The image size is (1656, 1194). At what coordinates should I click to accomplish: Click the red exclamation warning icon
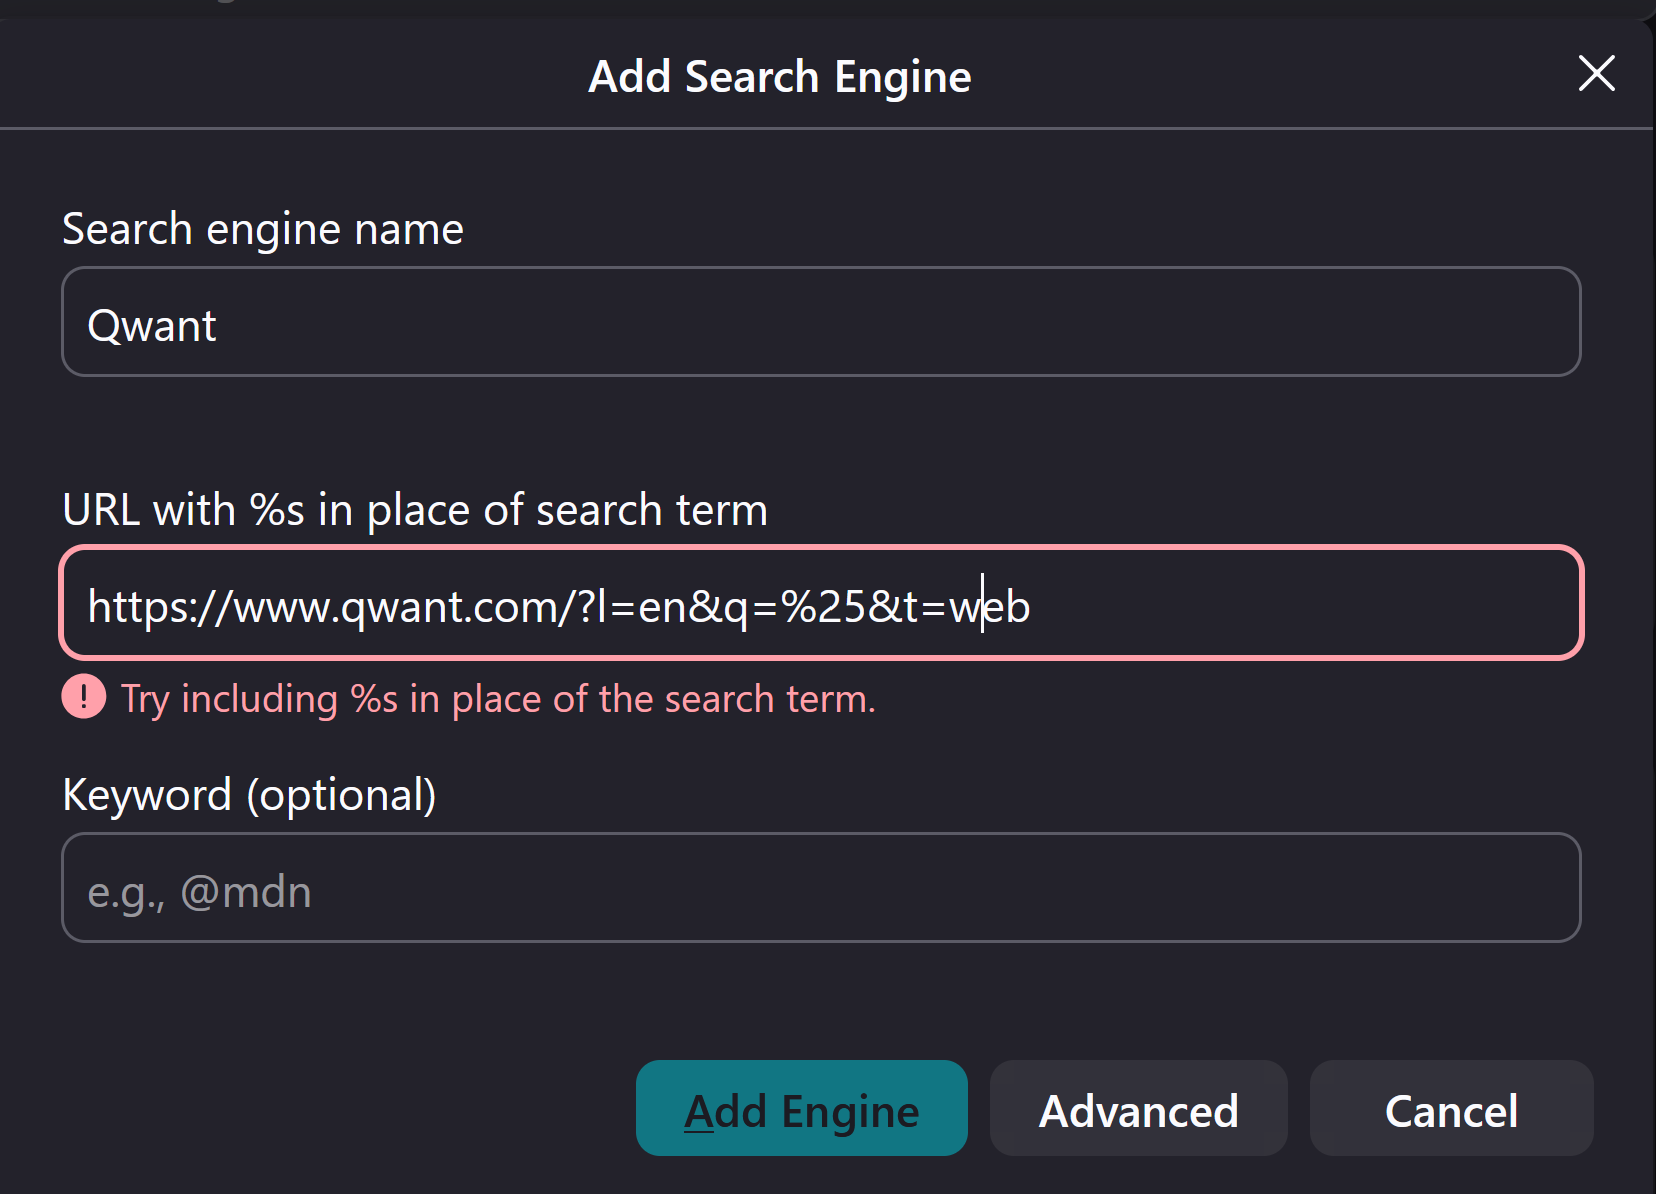[x=84, y=697]
